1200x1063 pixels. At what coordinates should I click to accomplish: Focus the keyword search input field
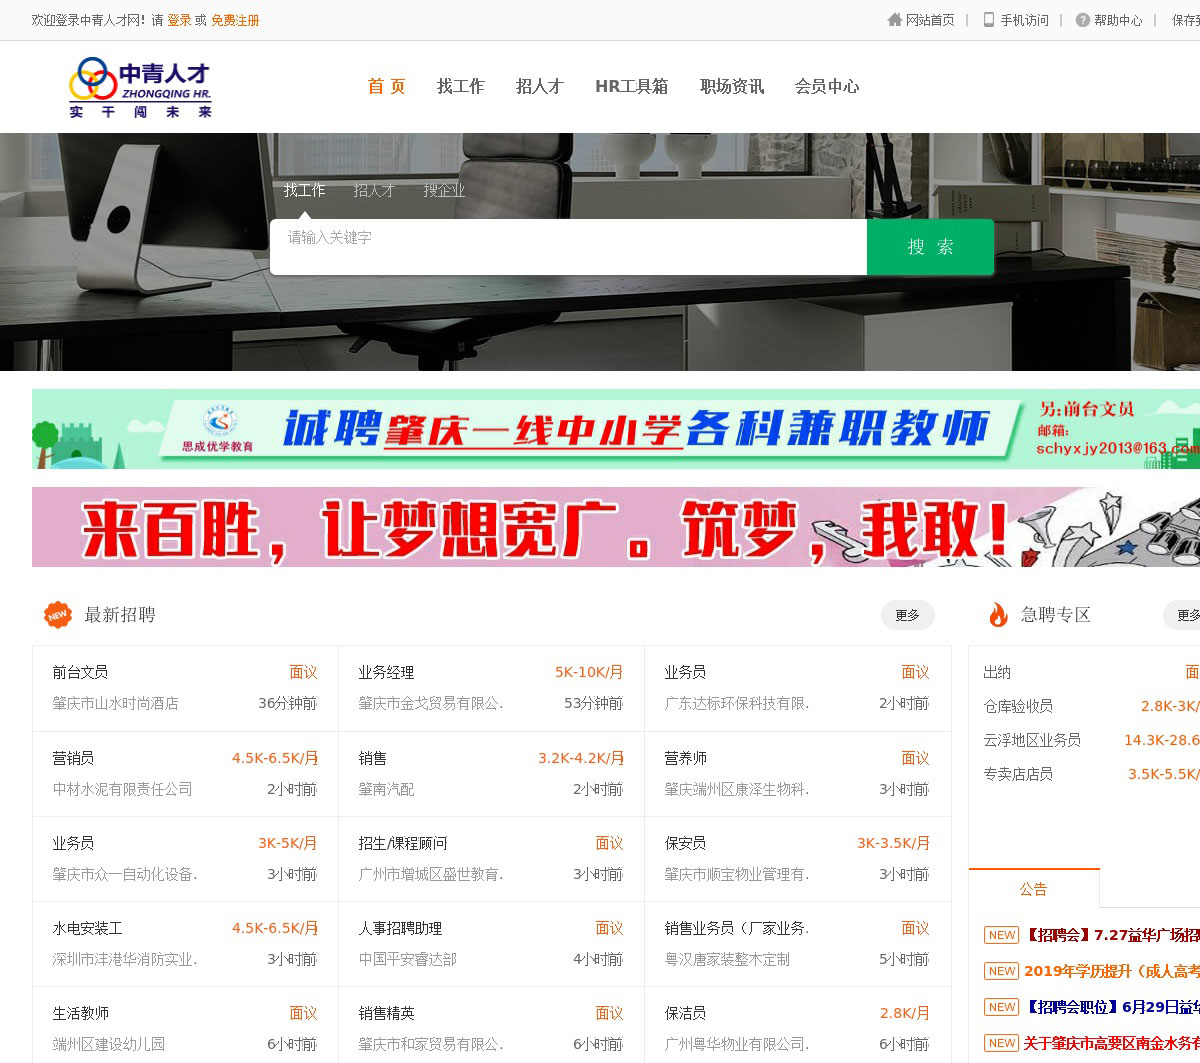coord(568,246)
